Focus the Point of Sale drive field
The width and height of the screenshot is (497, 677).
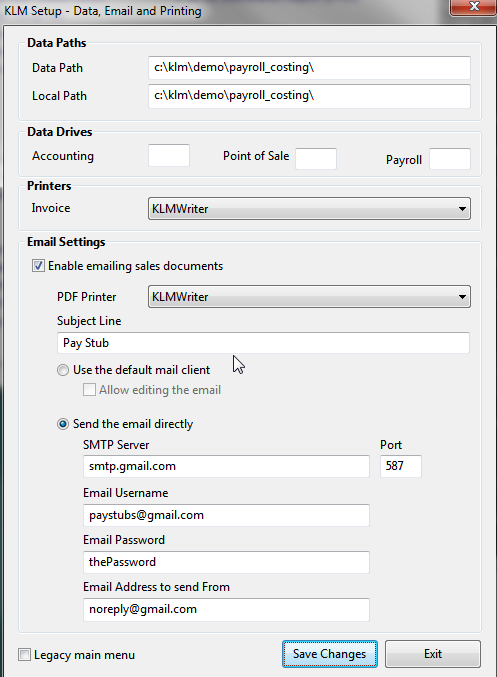click(x=316, y=159)
